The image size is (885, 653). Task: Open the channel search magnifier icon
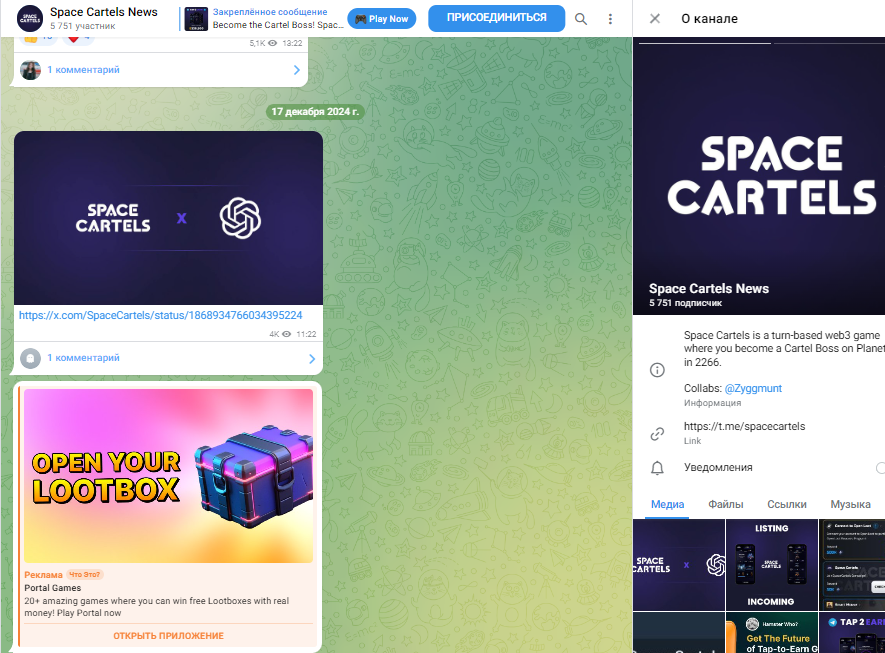[581, 19]
